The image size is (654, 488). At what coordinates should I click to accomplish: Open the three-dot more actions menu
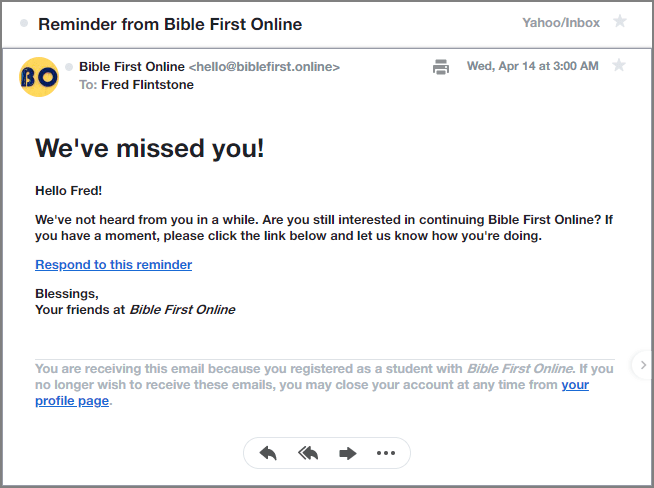click(386, 453)
